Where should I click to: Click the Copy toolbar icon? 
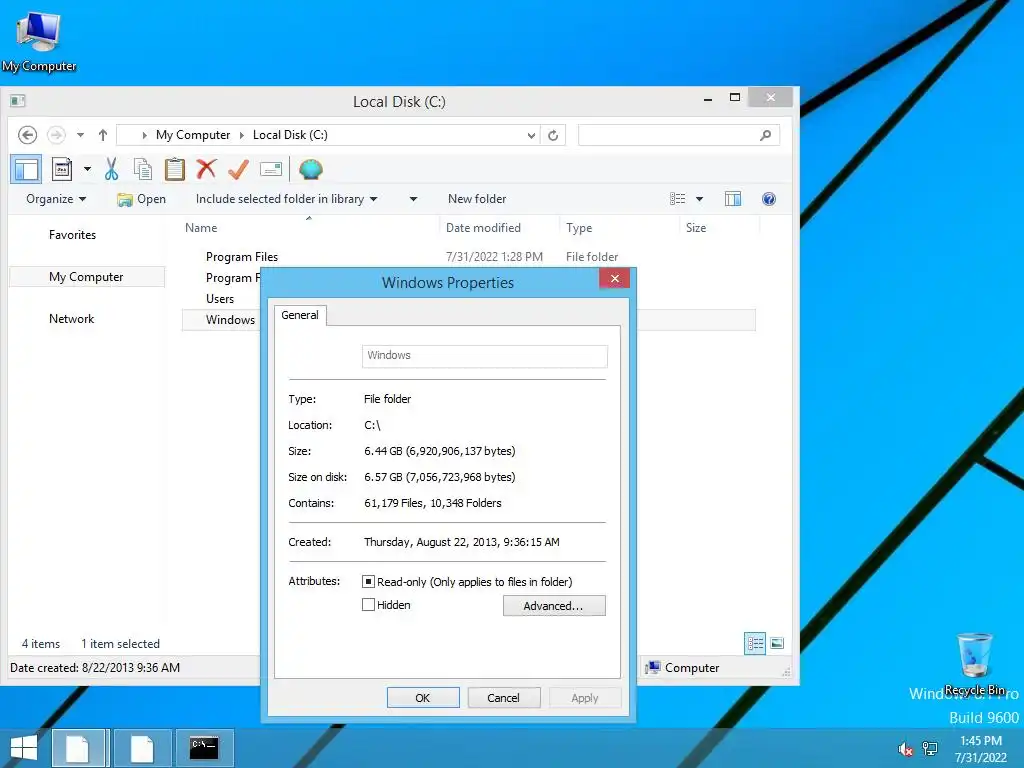pos(142,170)
